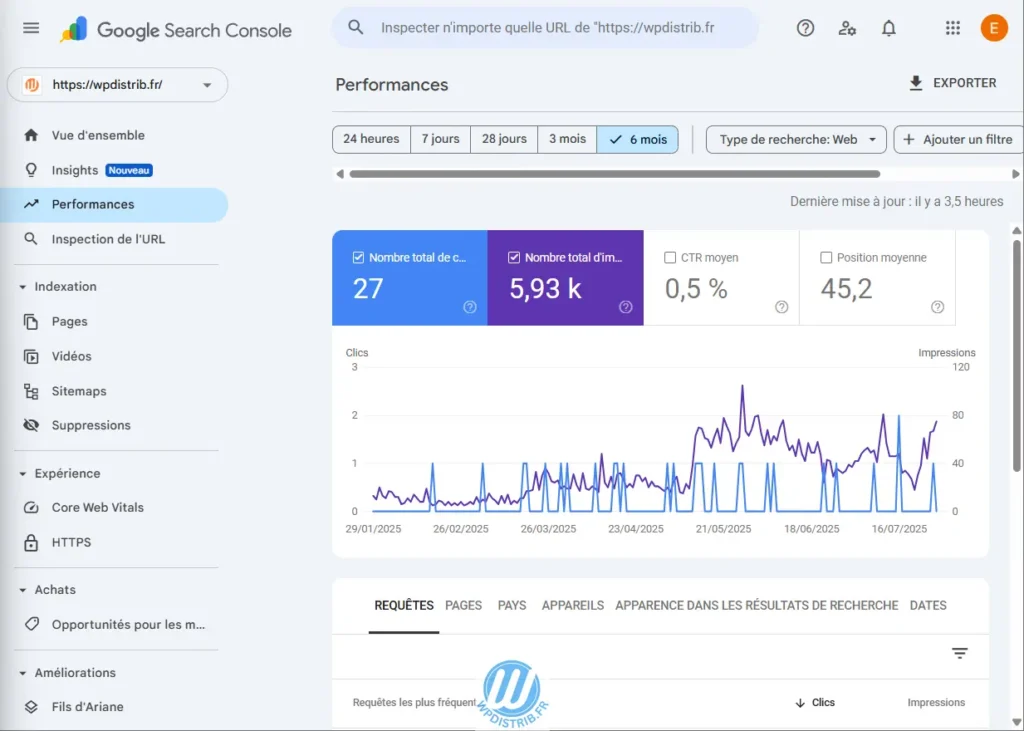The image size is (1024, 731).
Task: Sort table by Clics column
Action: [815, 702]
